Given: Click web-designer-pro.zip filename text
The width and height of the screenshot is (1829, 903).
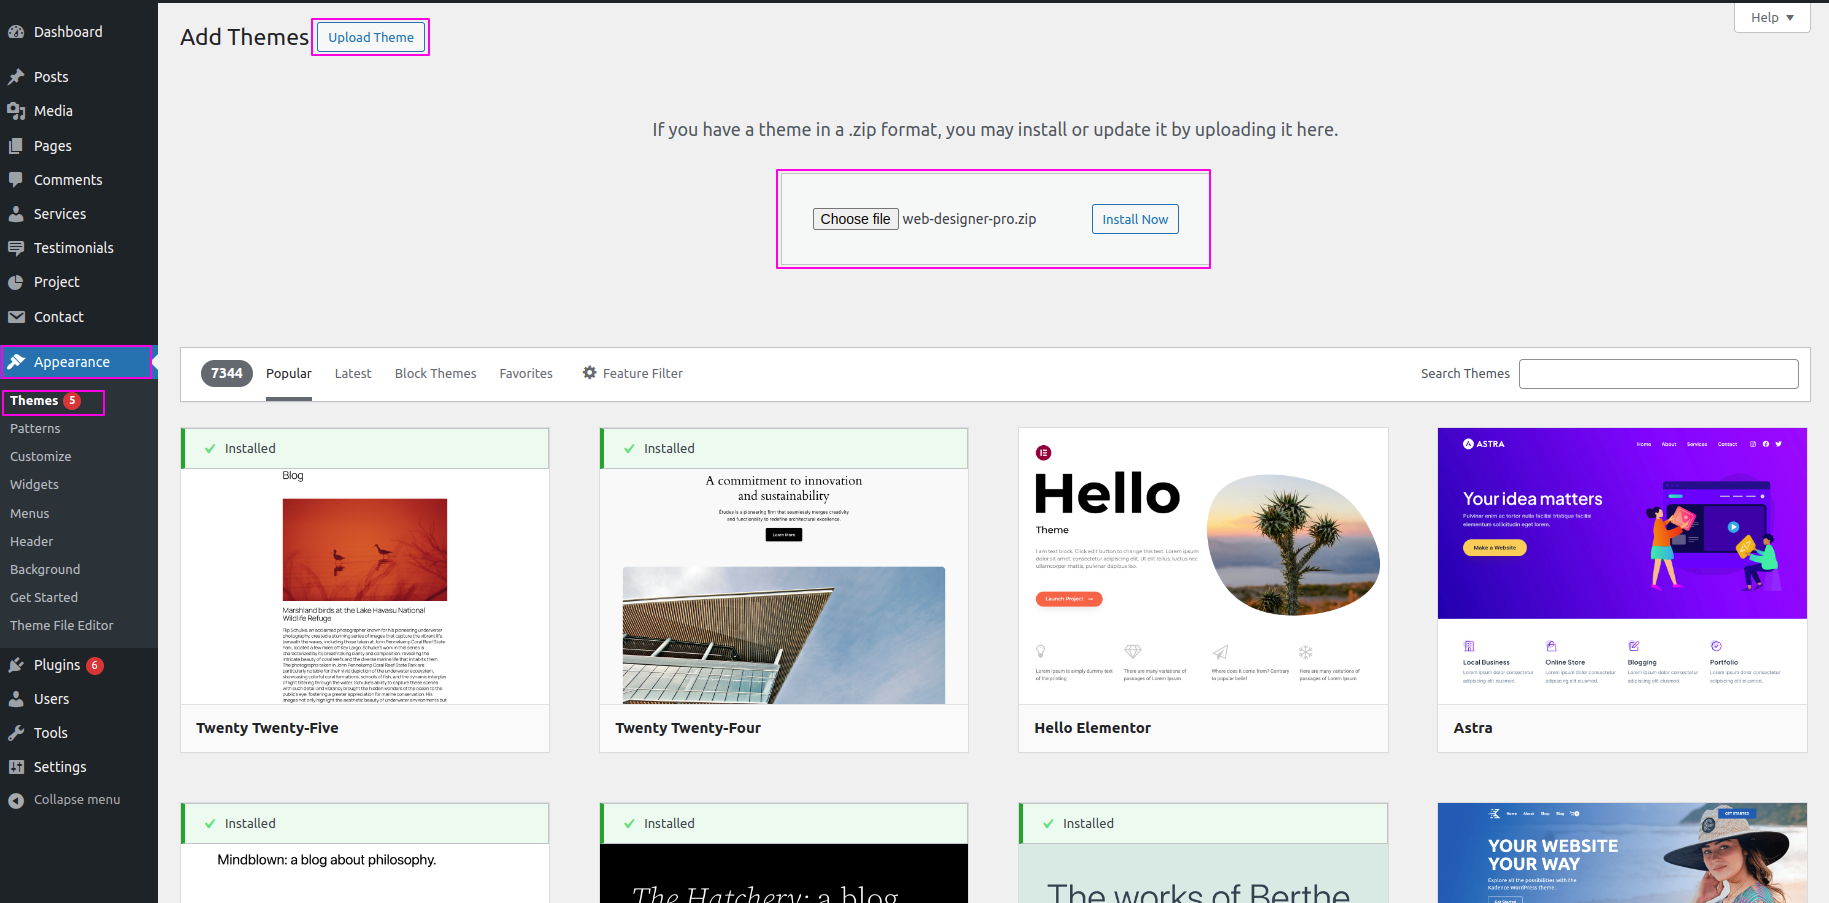Looking at the screenshot, I should [969, 219].
